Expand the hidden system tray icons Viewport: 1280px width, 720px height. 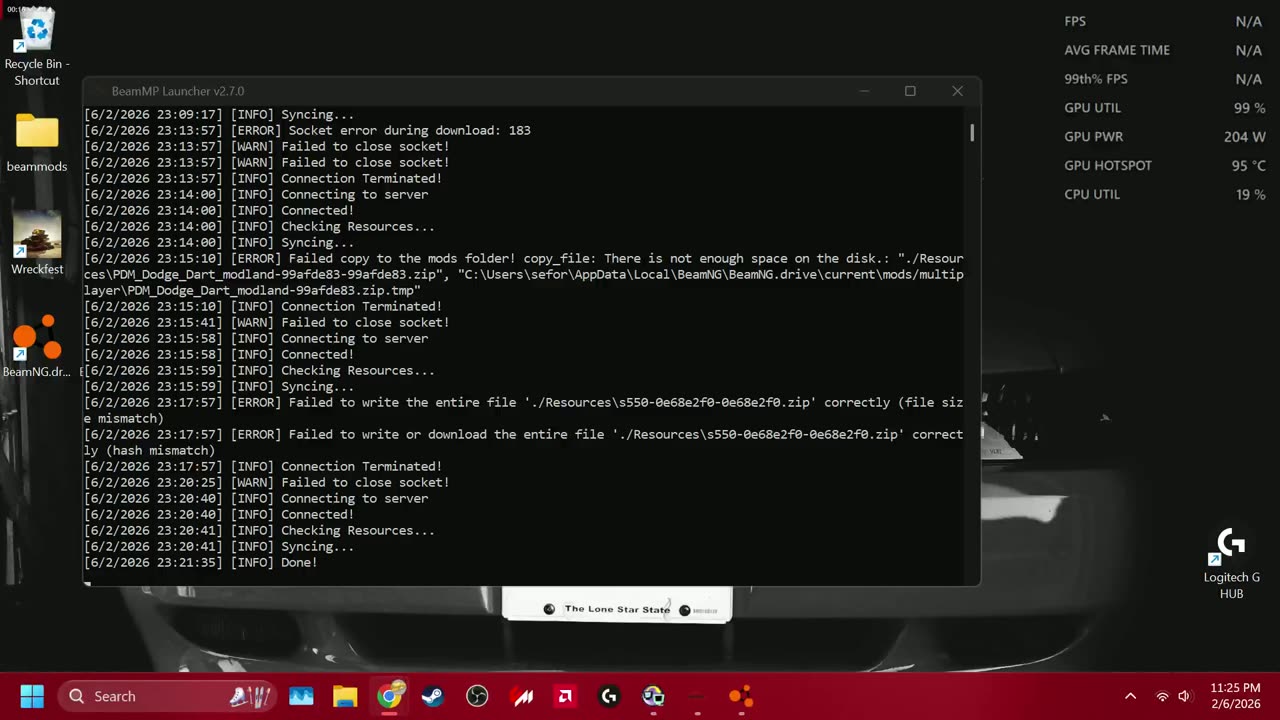[1130, 696]
